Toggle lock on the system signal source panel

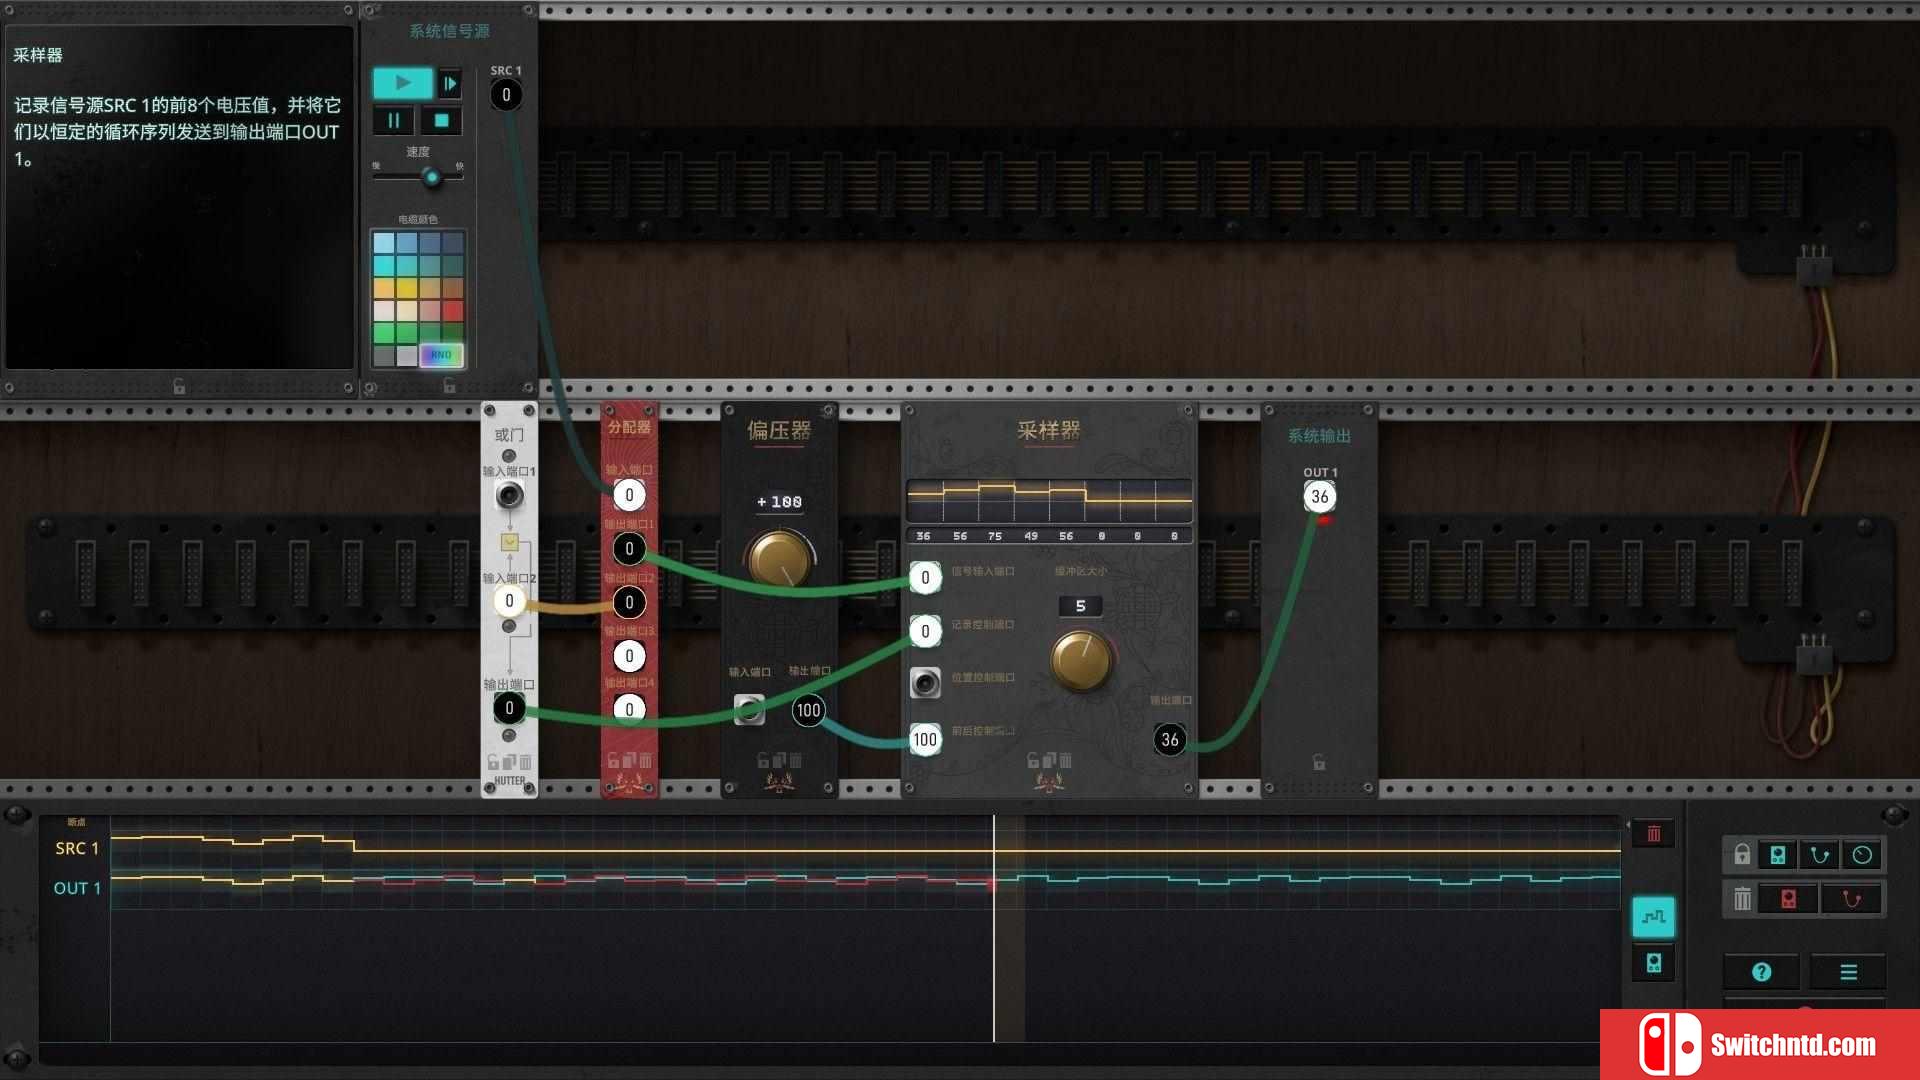(x=449, y=386)
